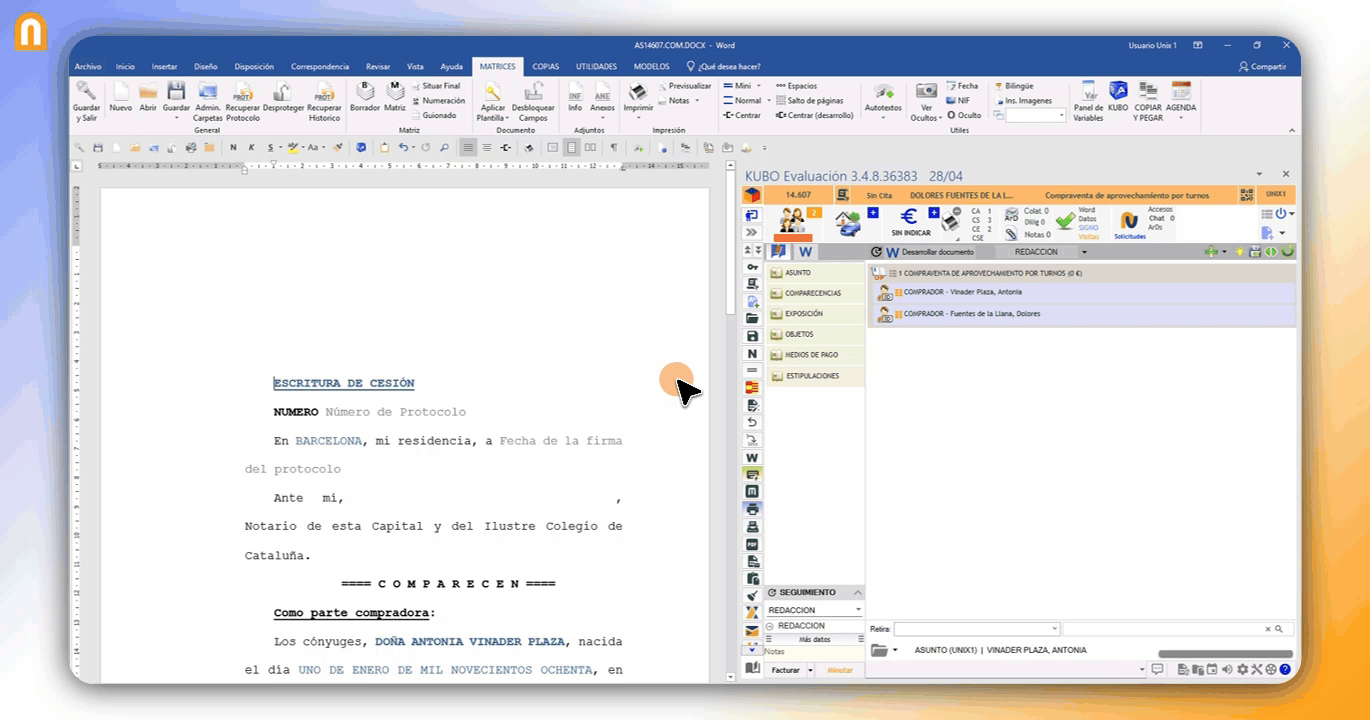1370x720 pixels.
Task: Open the UTILIDADES ribbon tab
Action: click(x=597, y=66)
